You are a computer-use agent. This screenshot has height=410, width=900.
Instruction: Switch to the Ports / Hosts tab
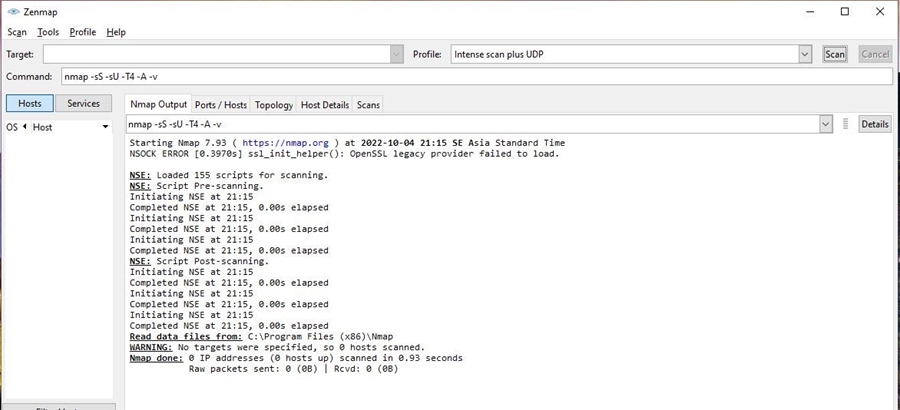coord(221,105)
